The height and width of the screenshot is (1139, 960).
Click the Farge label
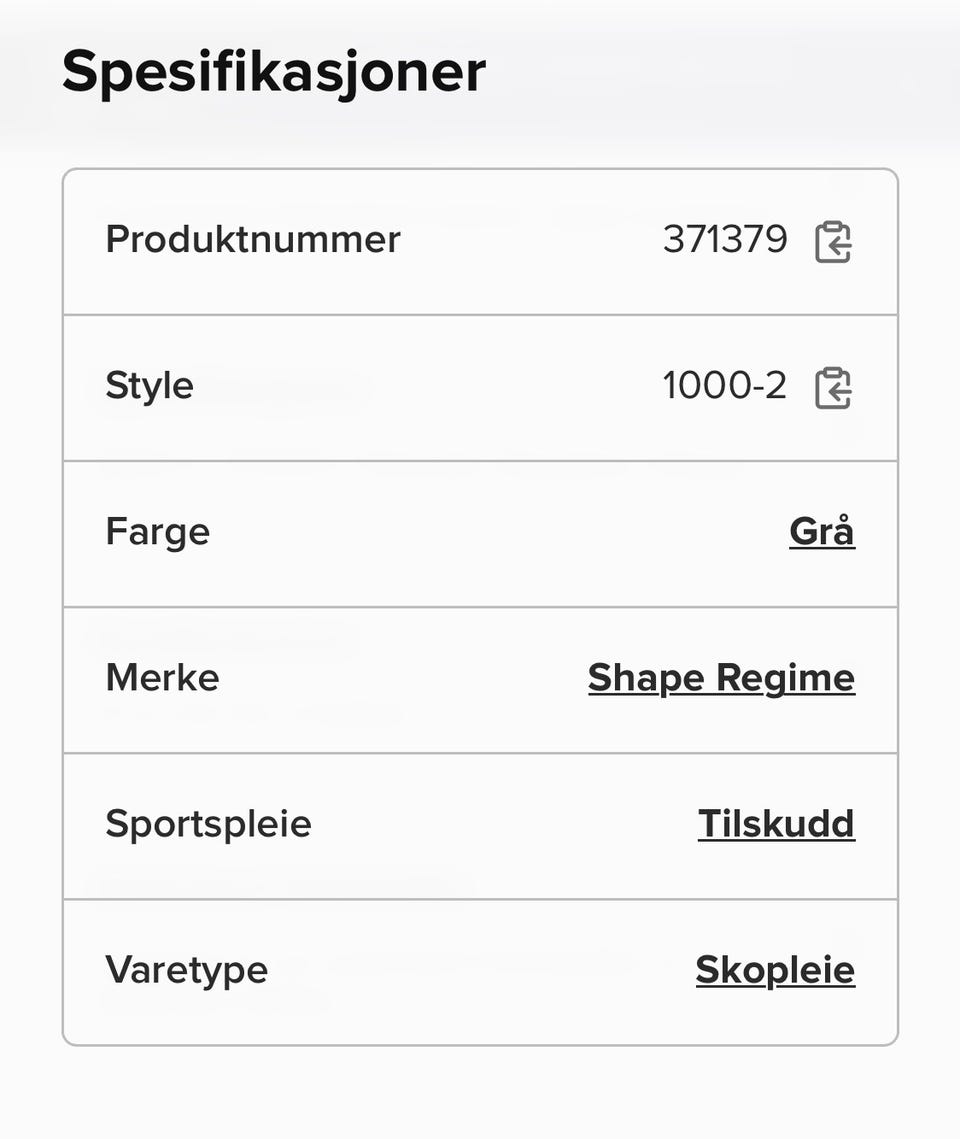coord(157,532)
